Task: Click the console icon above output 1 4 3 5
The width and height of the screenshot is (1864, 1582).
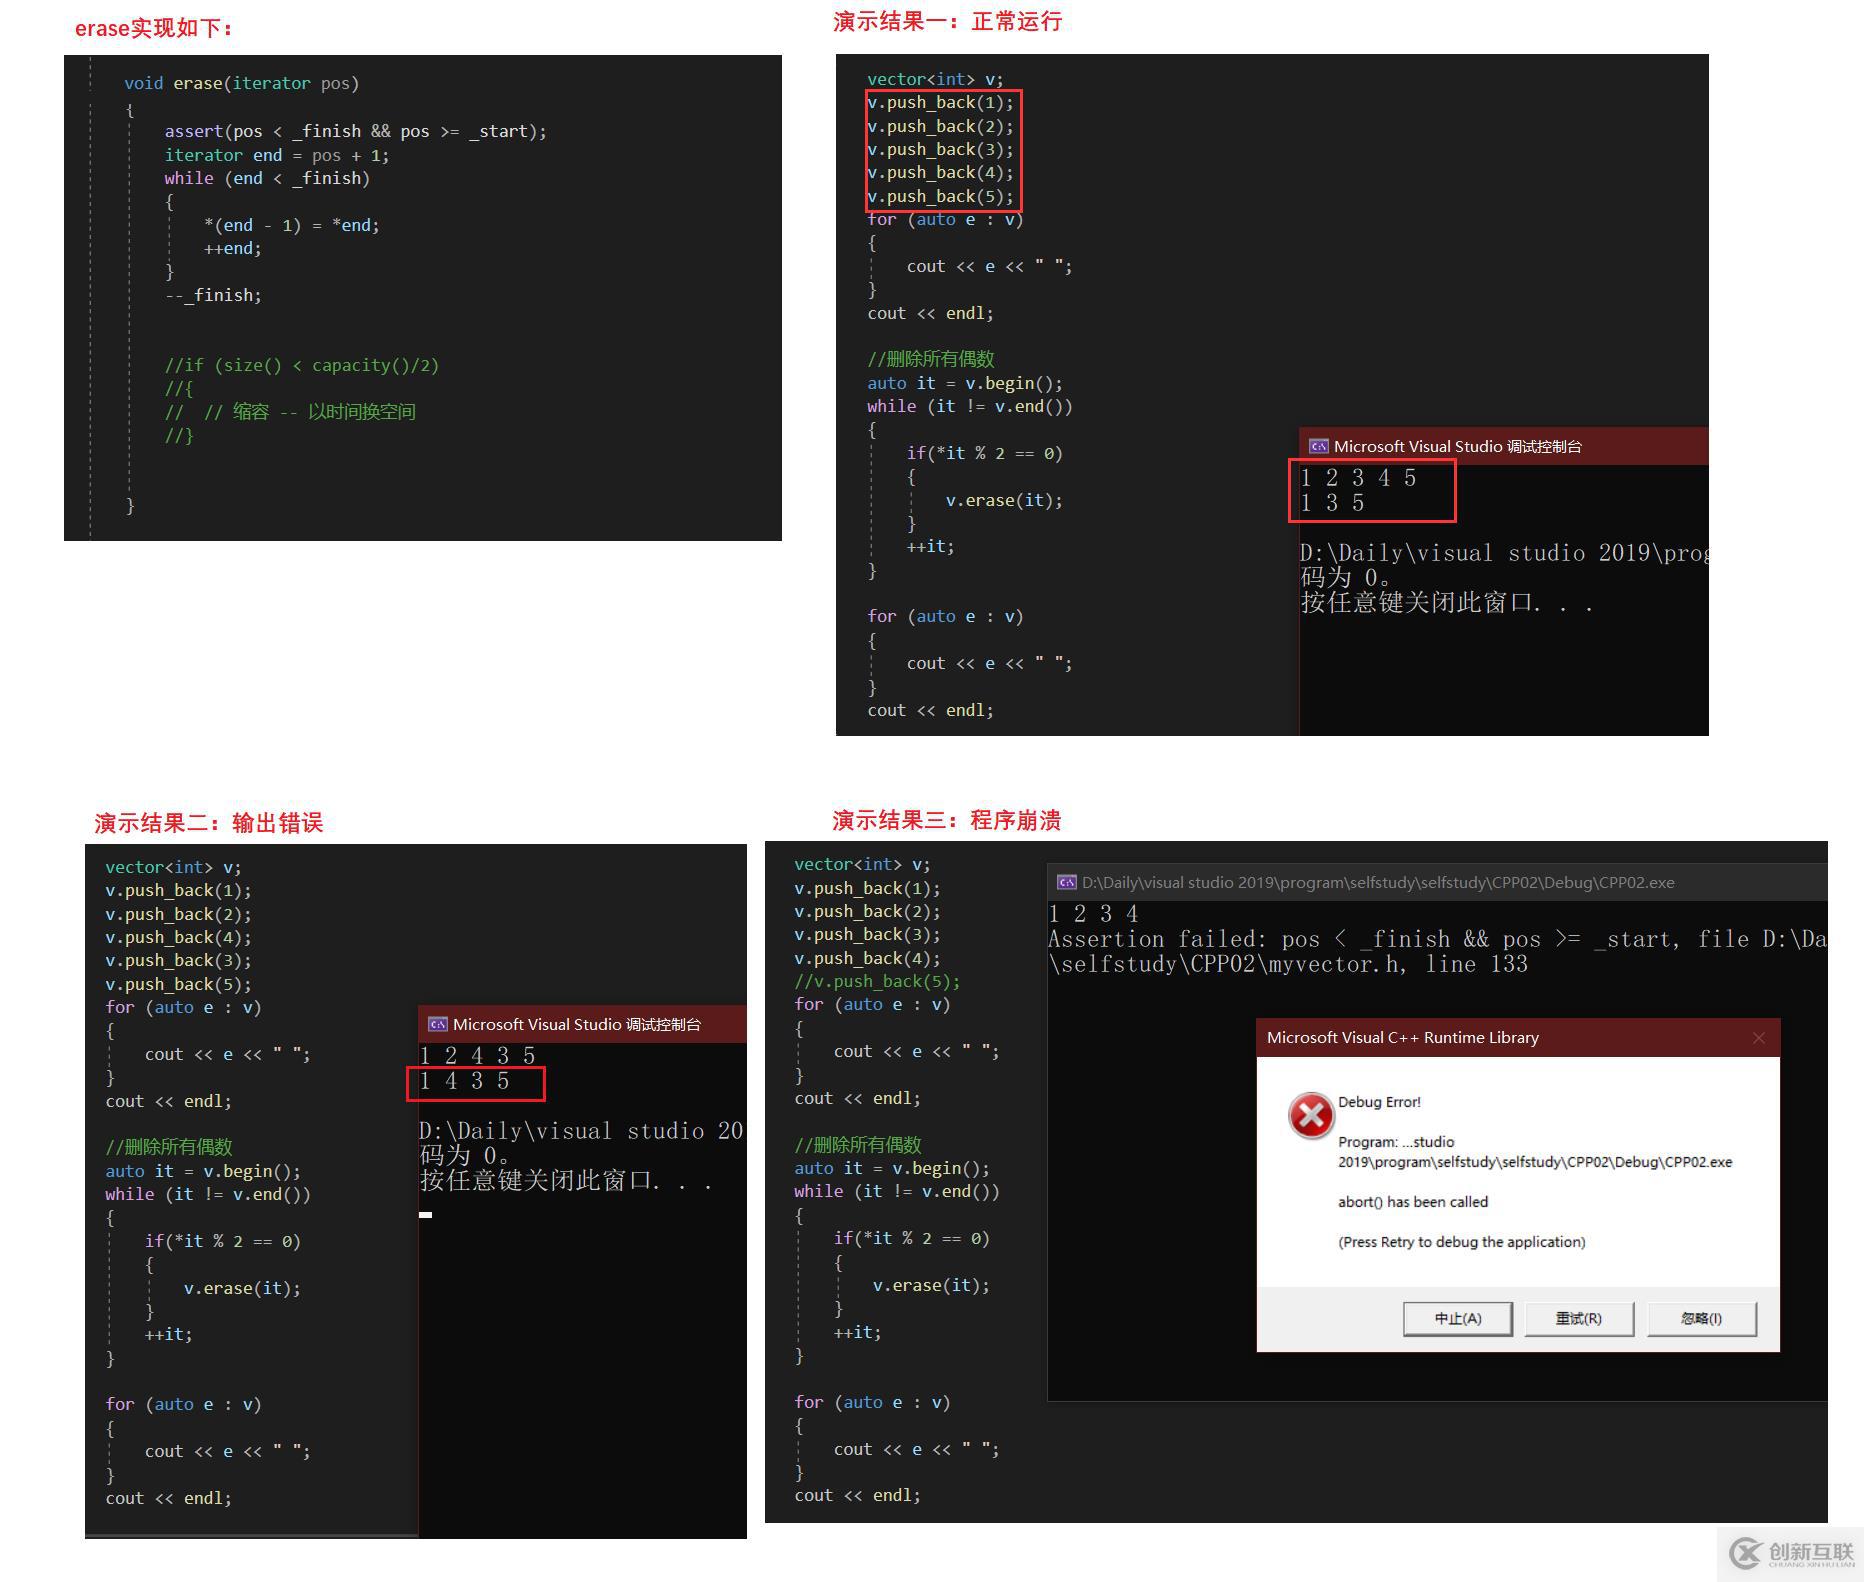Action: coord(437,1024)
